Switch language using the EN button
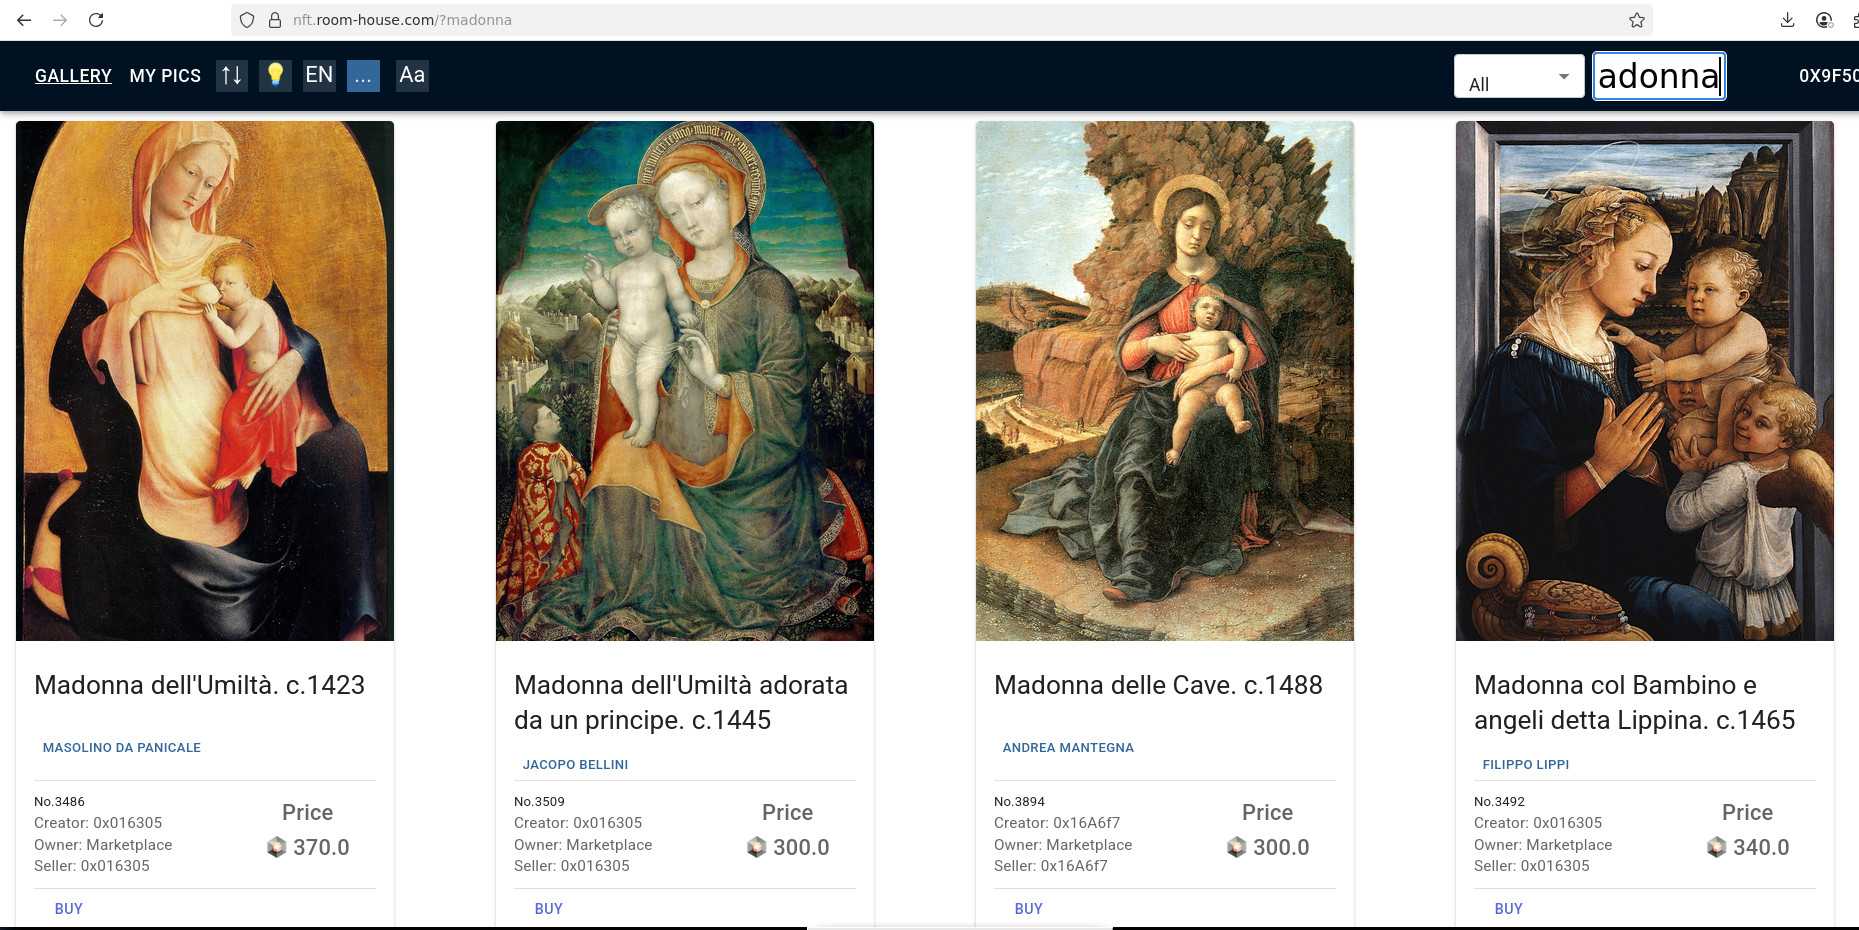Viewport: 1859px width, 930px height. (319, 75)
